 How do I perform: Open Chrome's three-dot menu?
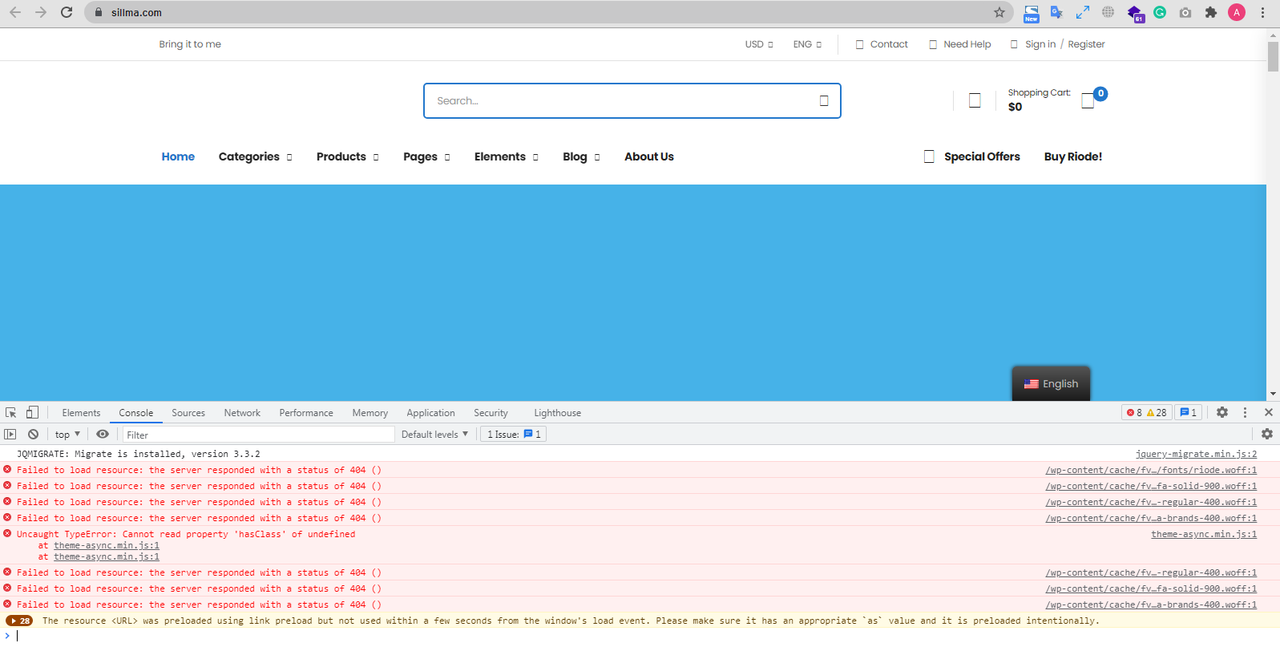[x=1264, y=13]
